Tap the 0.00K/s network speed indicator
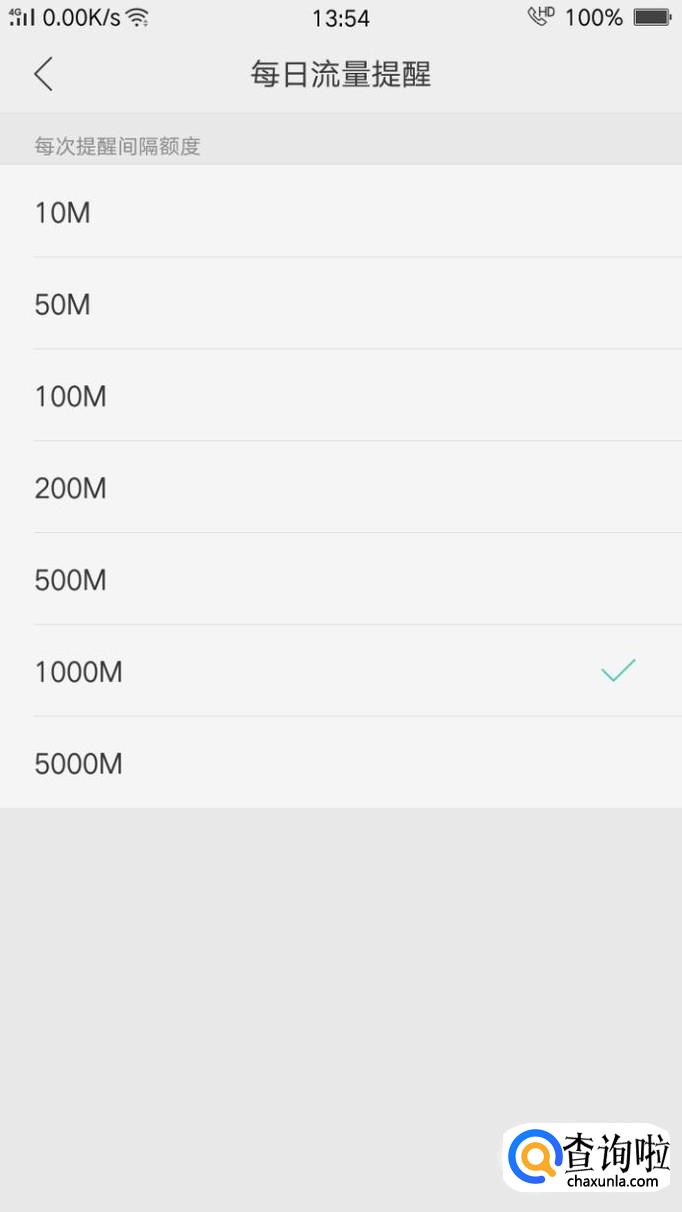The height and width of the screenshot is (1212, 682). pyautogui.click(x=81, y=18)
